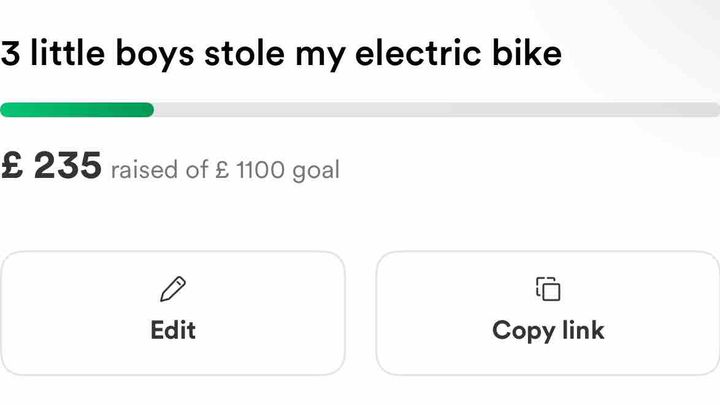Viewport: 720px width, 405px height.
Task: Click the far left start of progress bar
Action: (5, 110)
